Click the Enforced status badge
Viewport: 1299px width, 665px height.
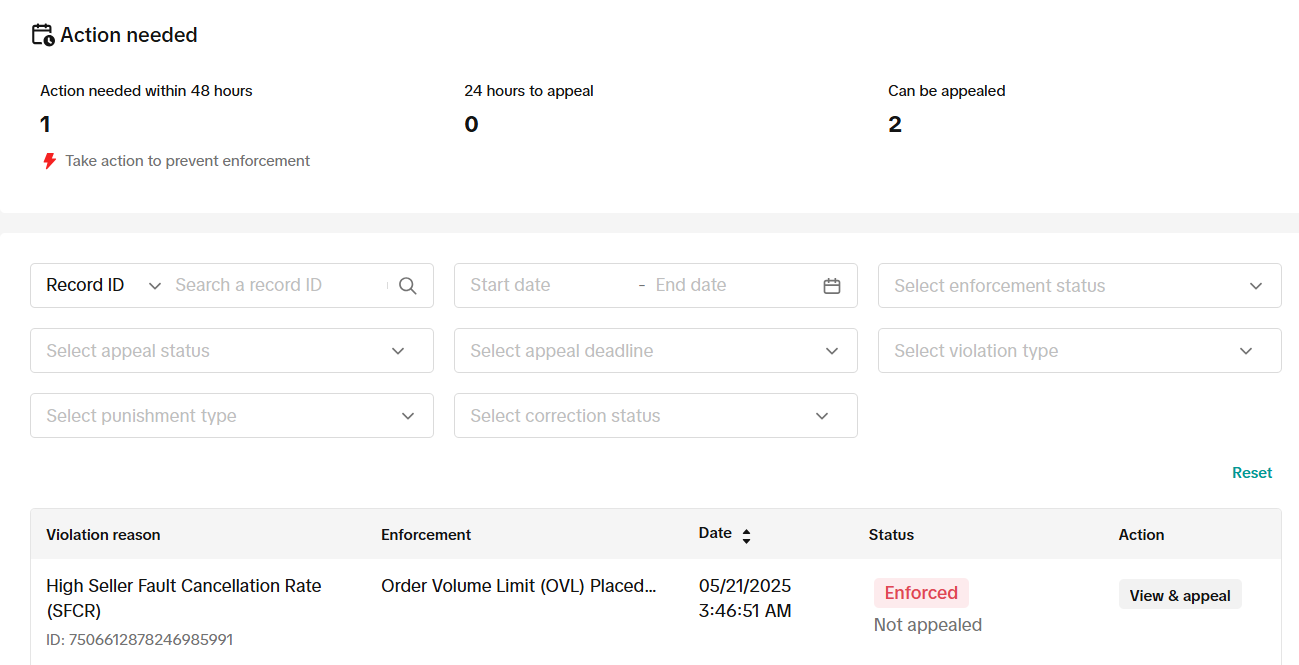920,593
